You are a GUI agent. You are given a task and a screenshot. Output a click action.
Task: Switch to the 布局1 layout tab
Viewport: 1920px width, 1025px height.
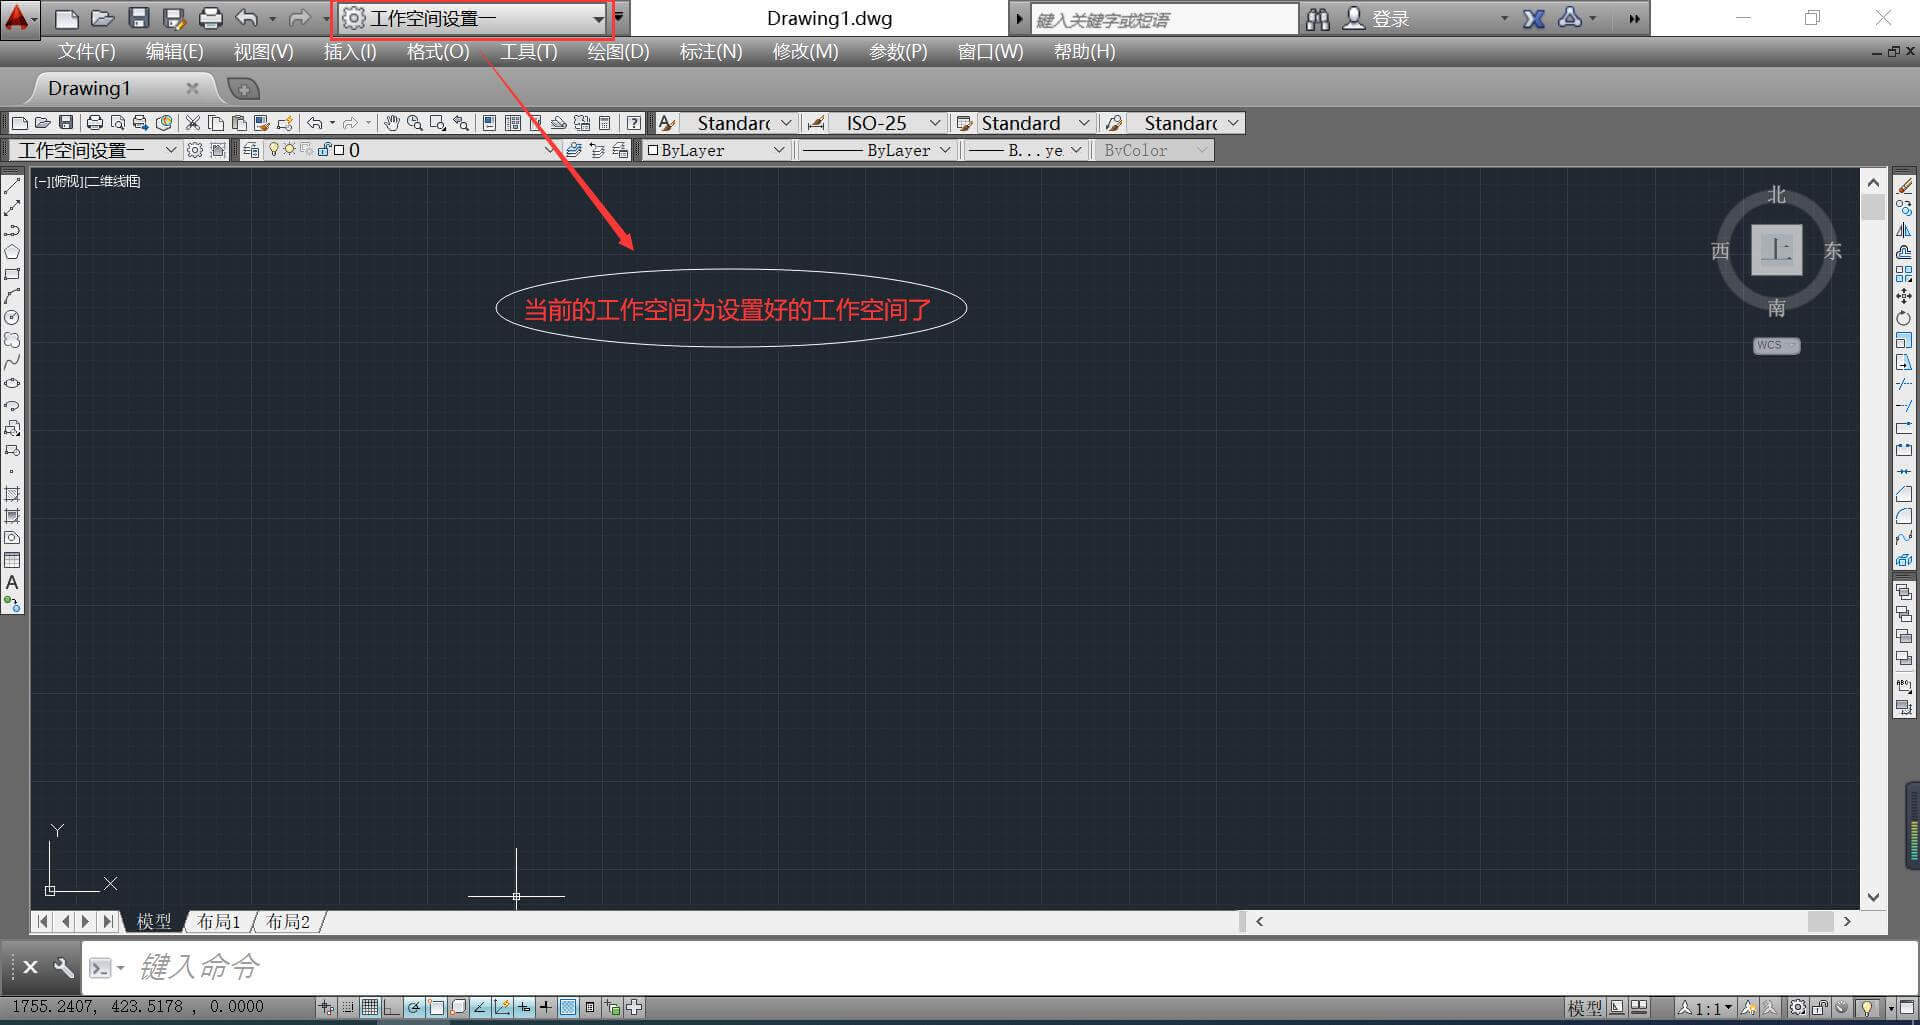(219, 921)
